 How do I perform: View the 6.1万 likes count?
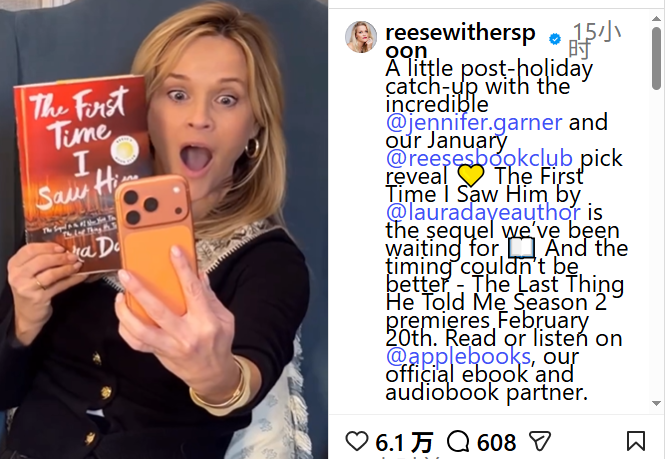click(x=404, y=442)
